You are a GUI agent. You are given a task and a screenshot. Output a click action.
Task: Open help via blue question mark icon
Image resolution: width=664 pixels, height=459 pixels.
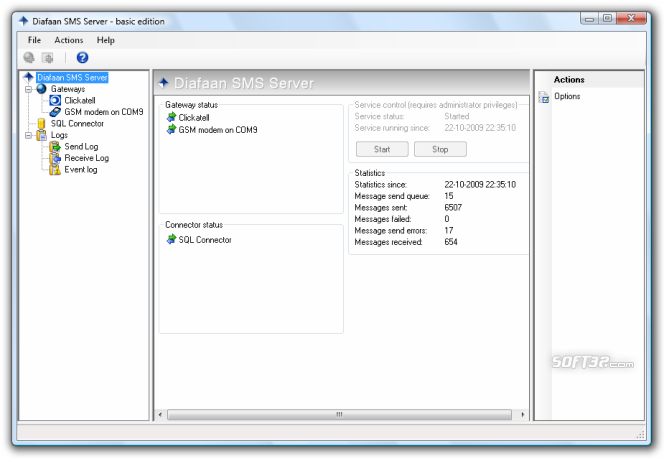[82, 58]
